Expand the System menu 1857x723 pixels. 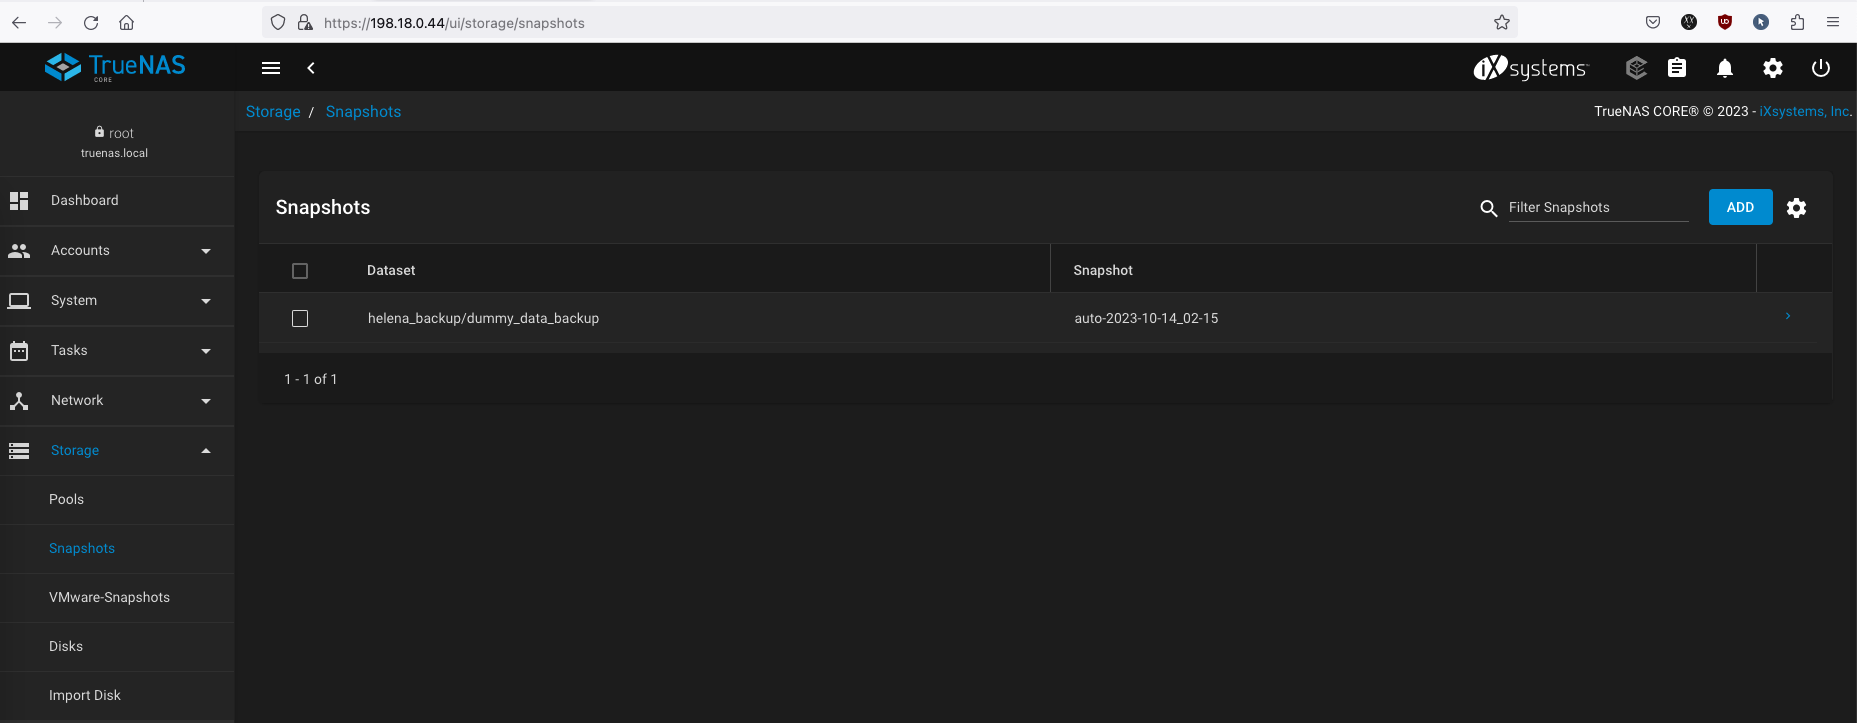pos(117,301)
